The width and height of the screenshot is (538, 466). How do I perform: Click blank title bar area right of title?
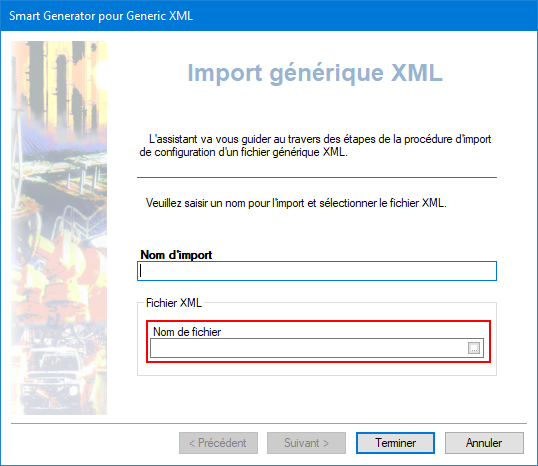(x=364, y=16)
